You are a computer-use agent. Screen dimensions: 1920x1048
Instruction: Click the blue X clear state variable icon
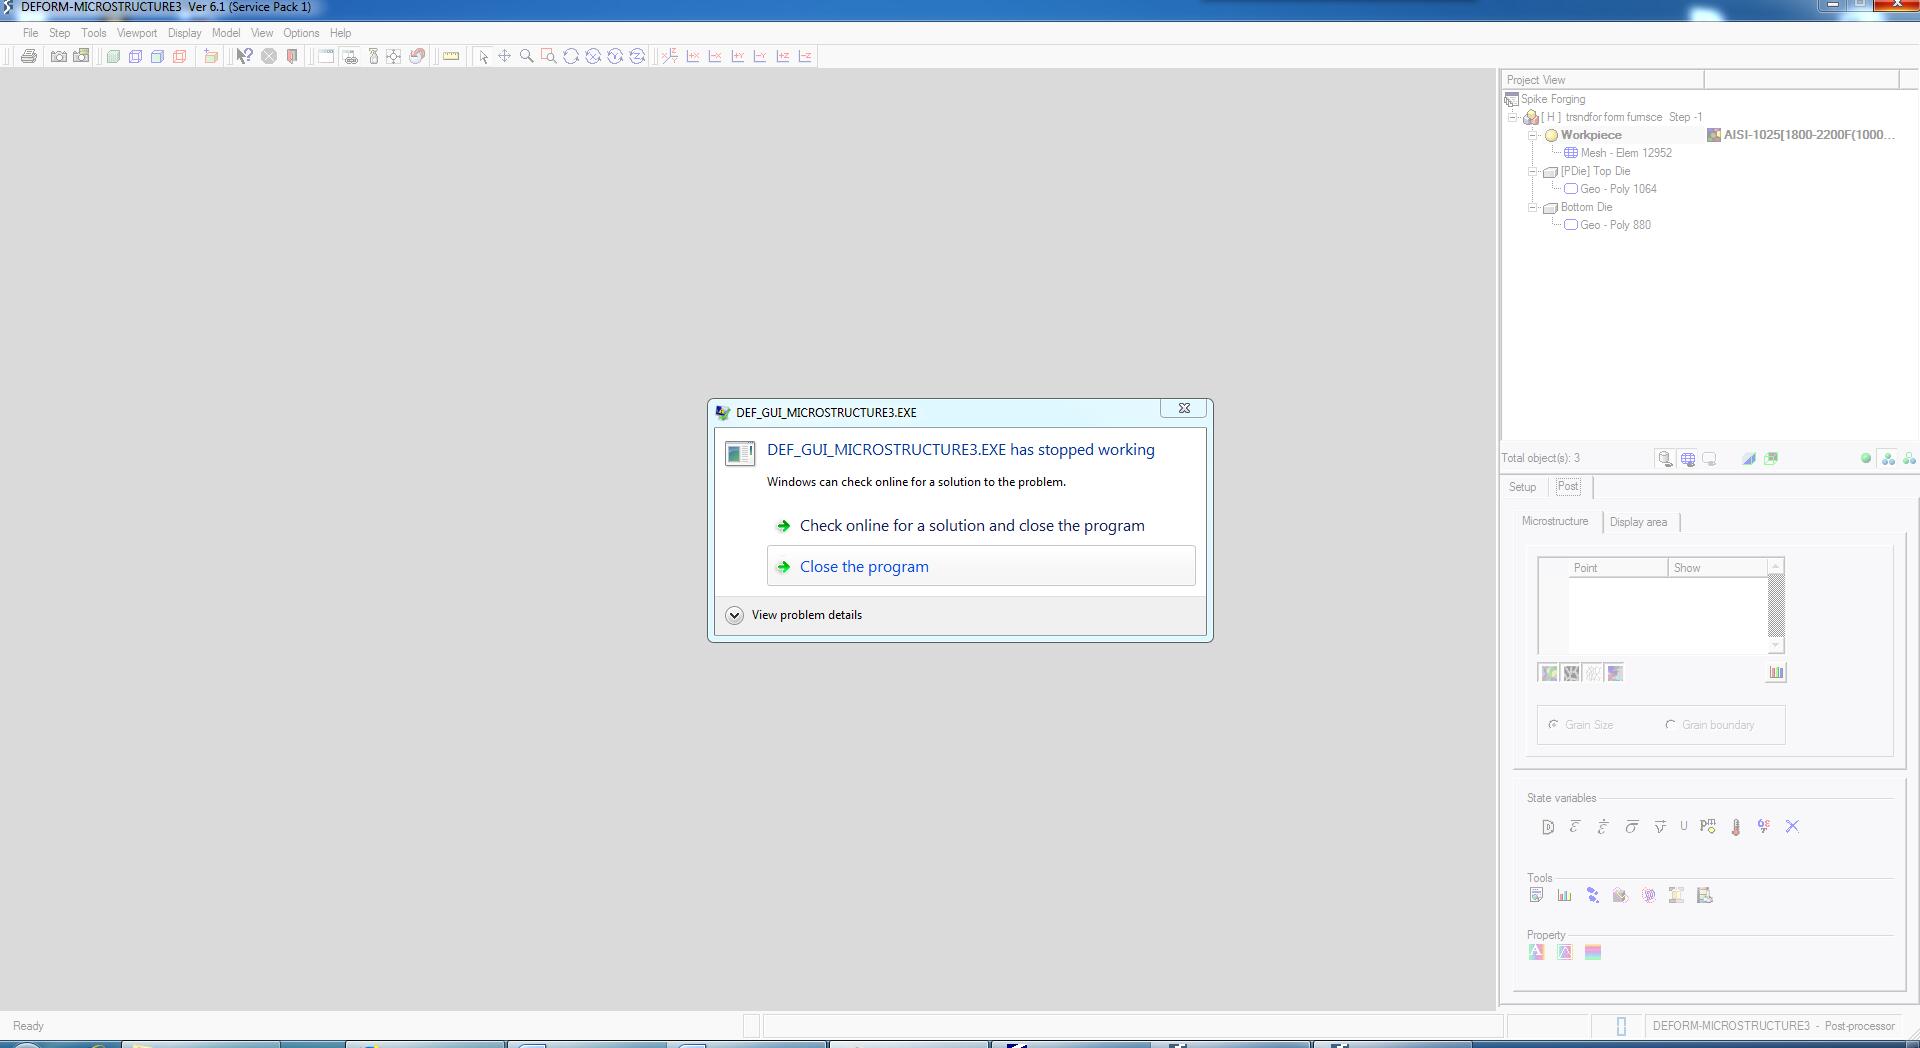(1792, 827)
